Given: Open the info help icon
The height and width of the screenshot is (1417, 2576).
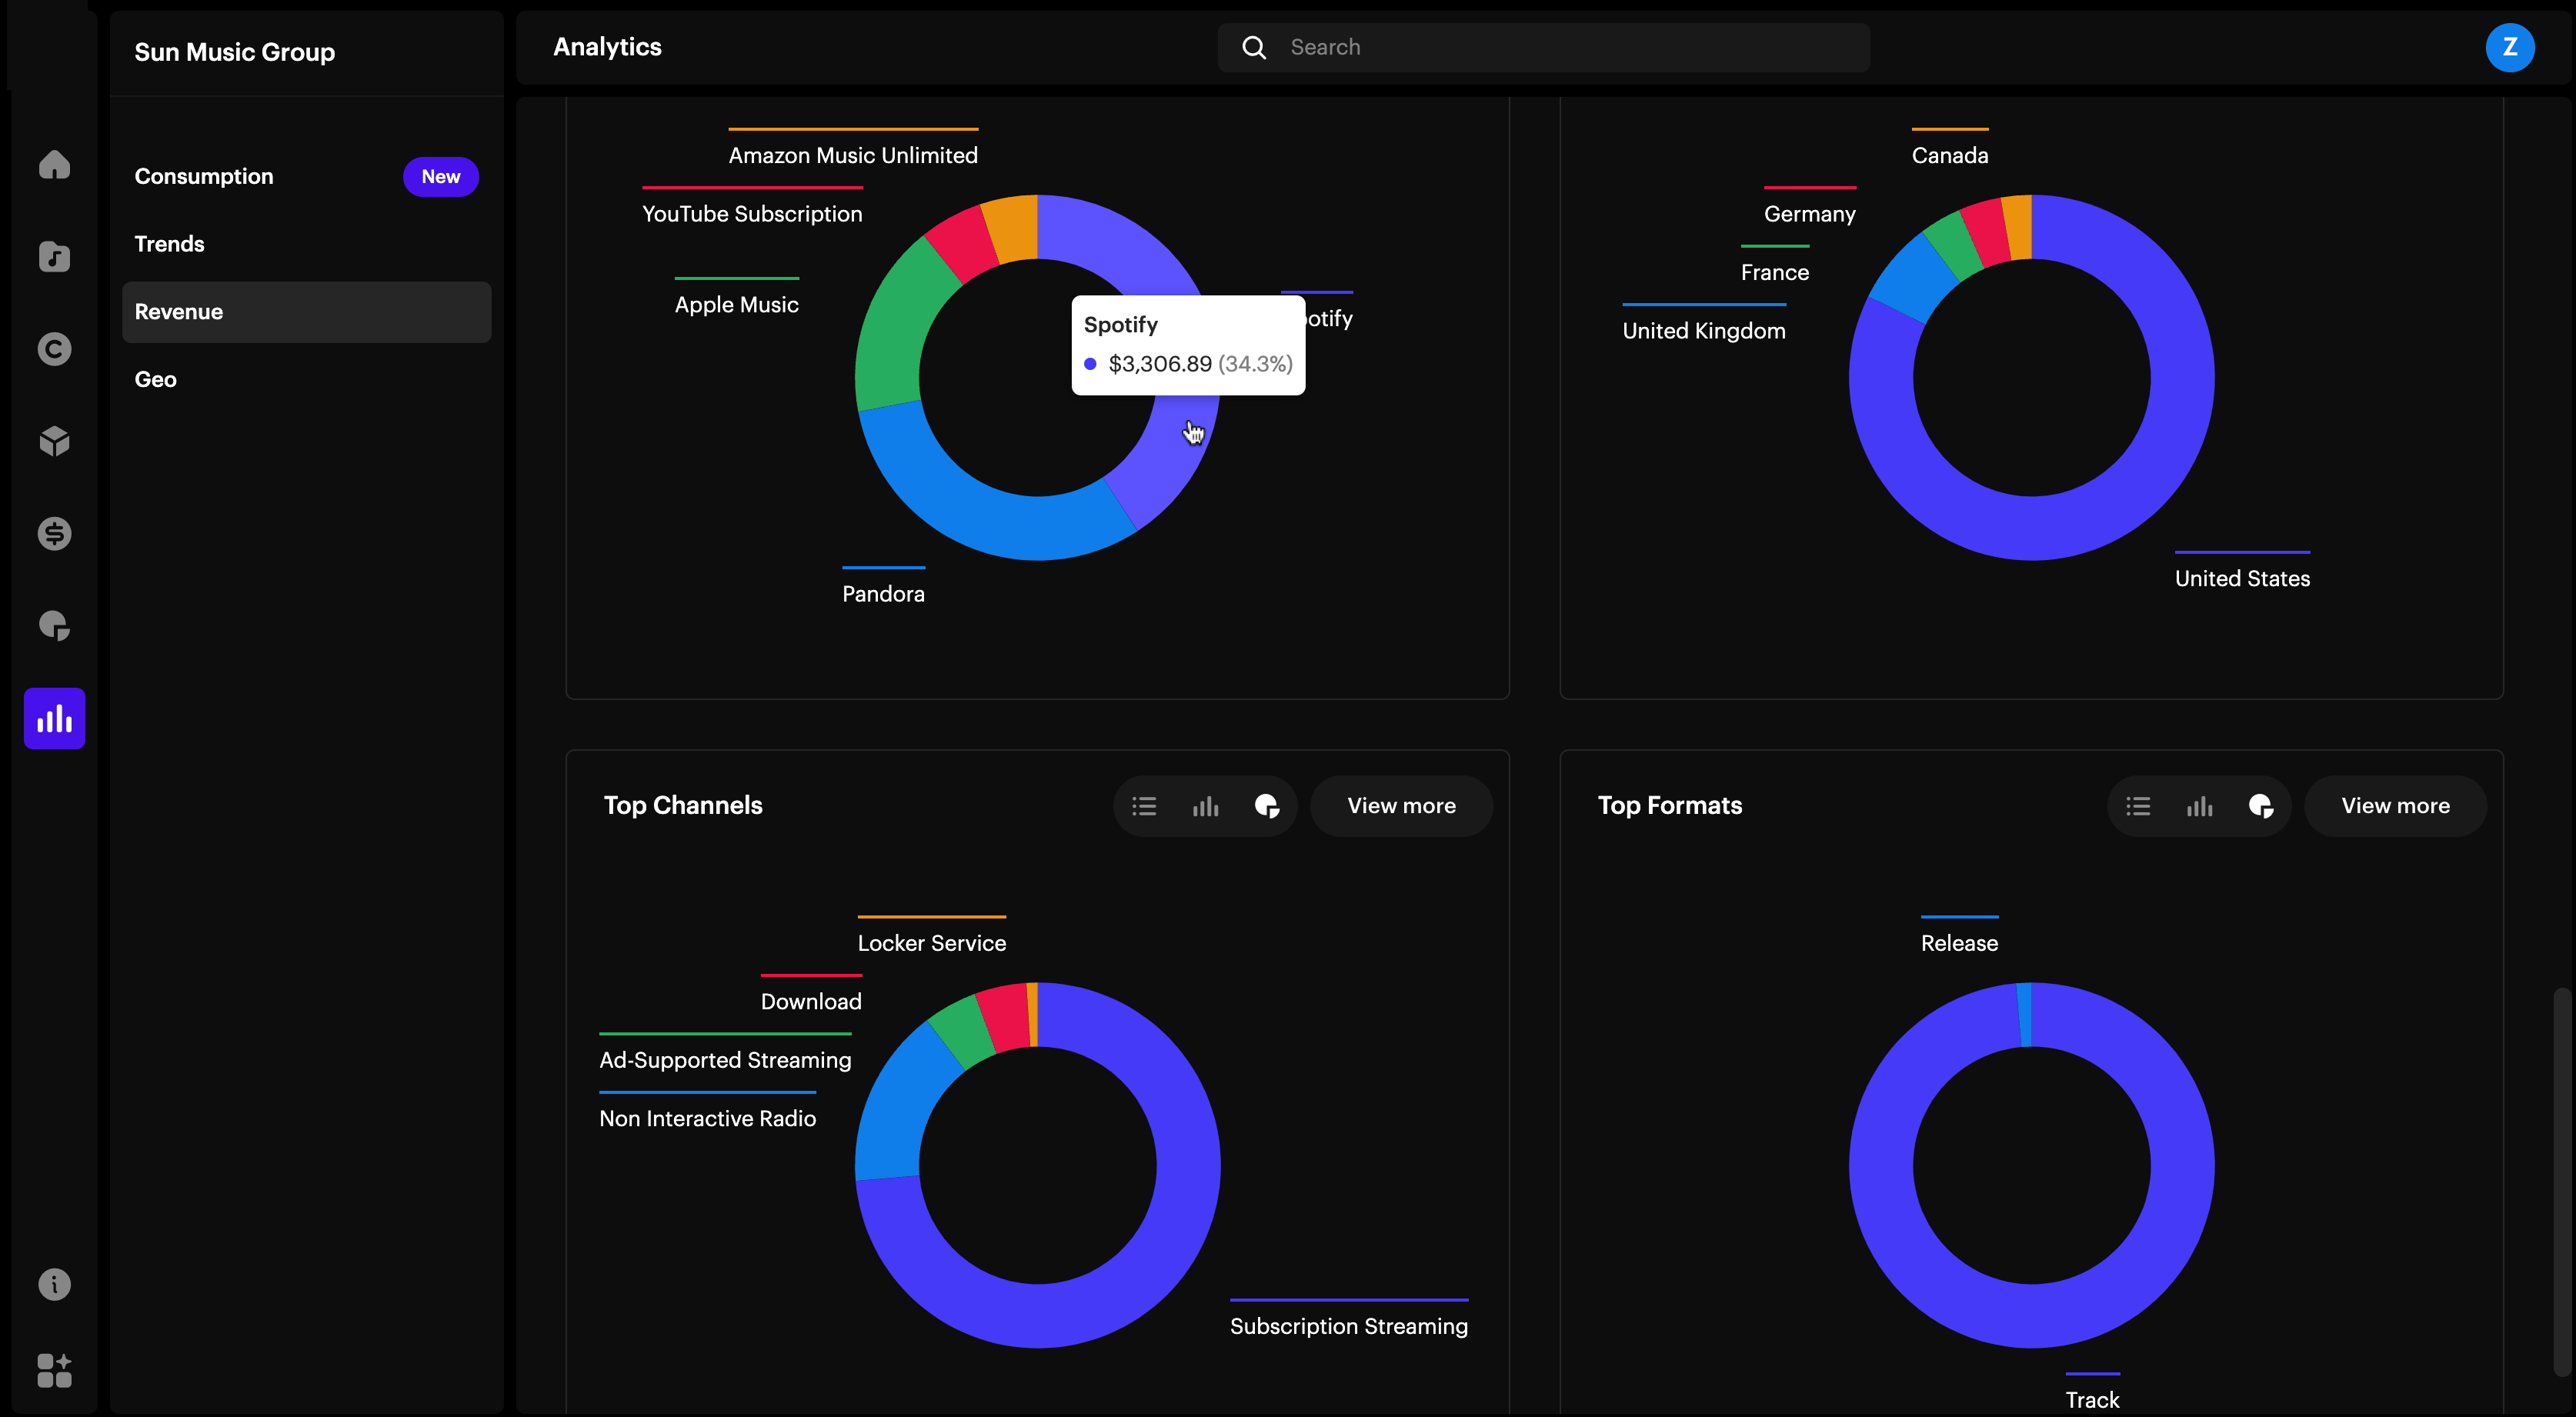Looking at the screenshot, I should click(54, 1284).
